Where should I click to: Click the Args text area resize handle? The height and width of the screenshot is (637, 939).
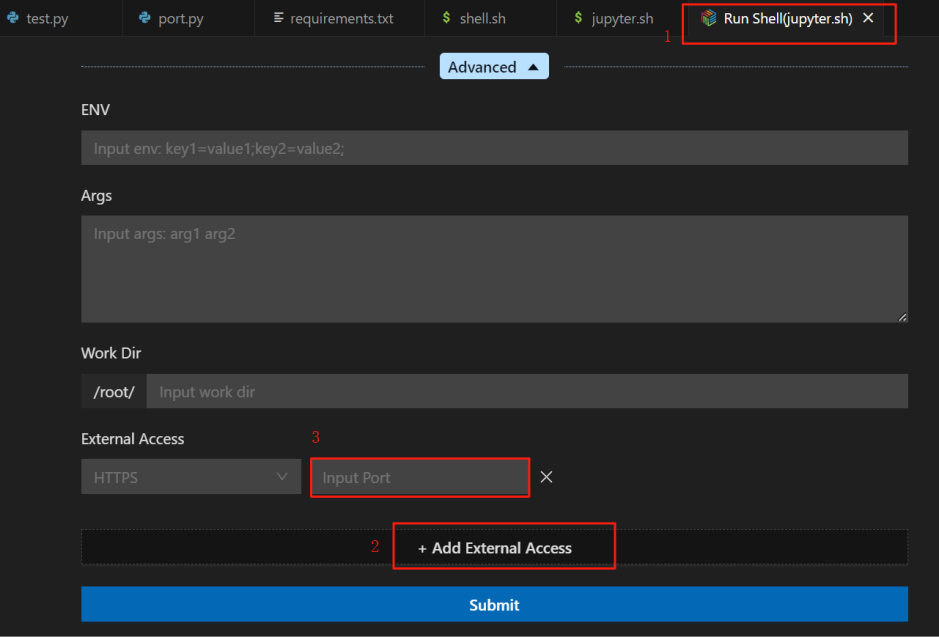pyautogui.click(x=902, y=317)
